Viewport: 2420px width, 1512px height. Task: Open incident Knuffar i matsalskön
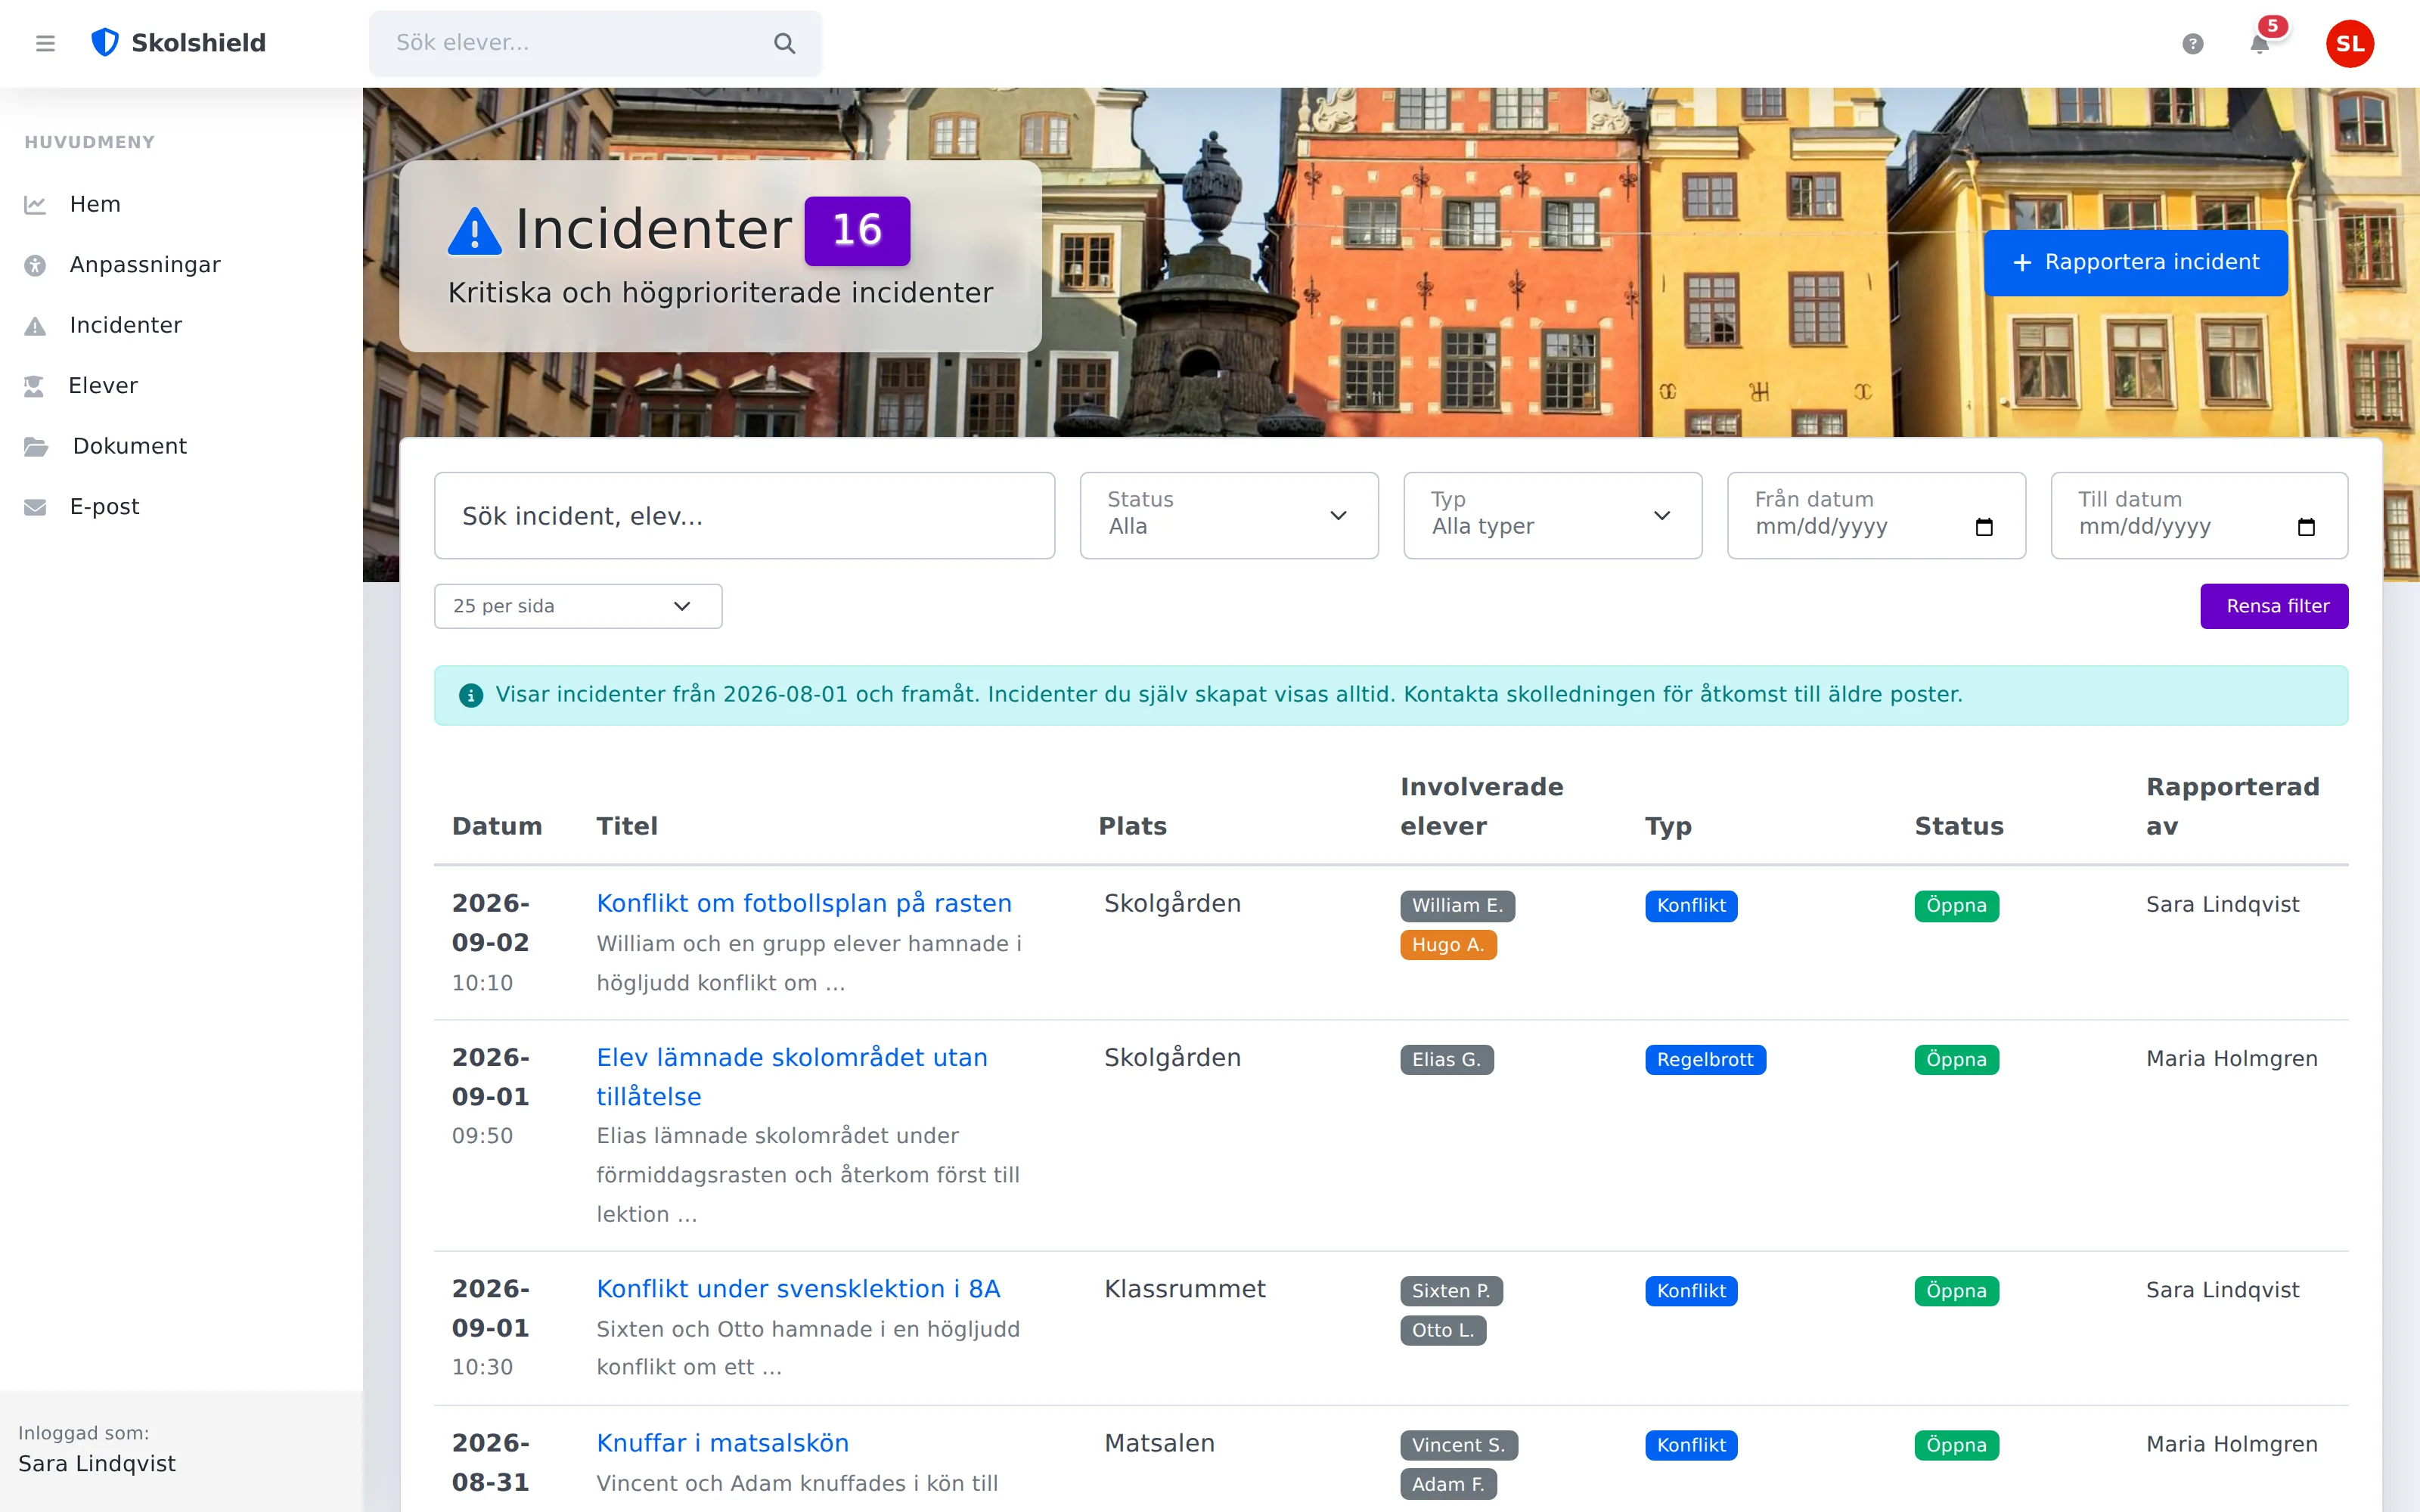pos(723,1443)
